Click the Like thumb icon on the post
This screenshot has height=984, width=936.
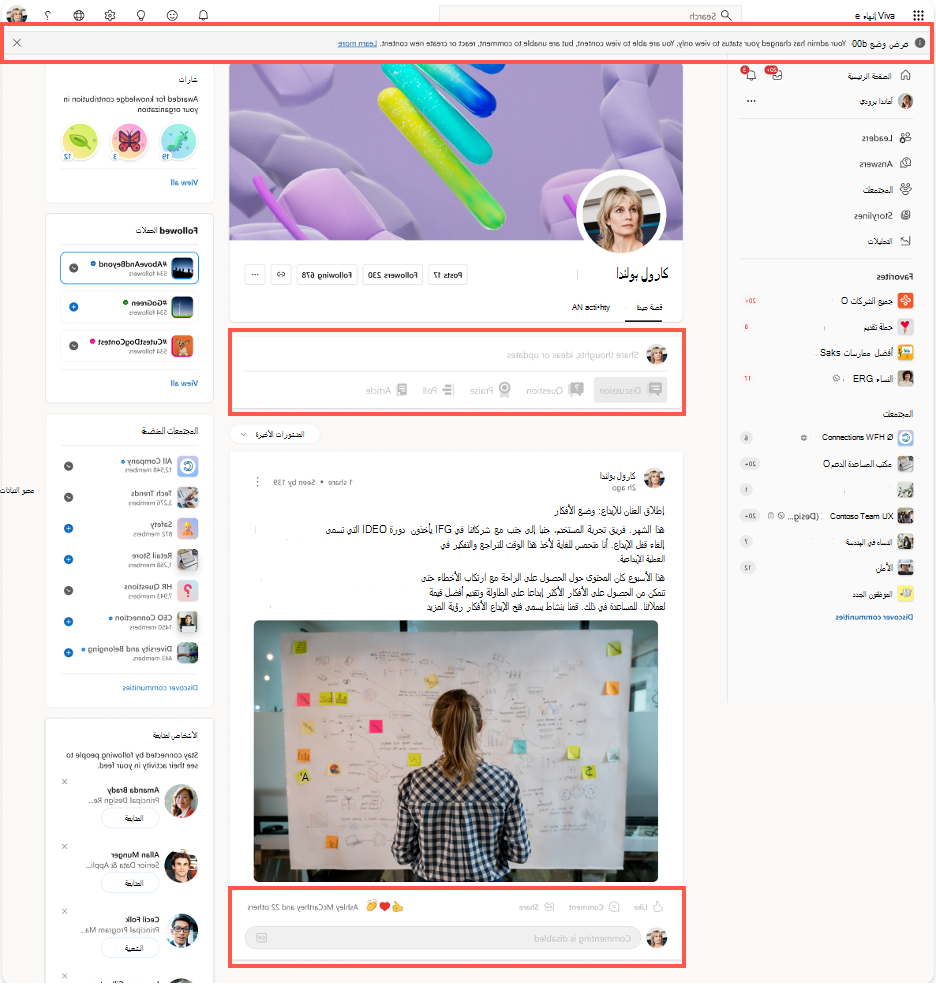(x=657, y=907)
